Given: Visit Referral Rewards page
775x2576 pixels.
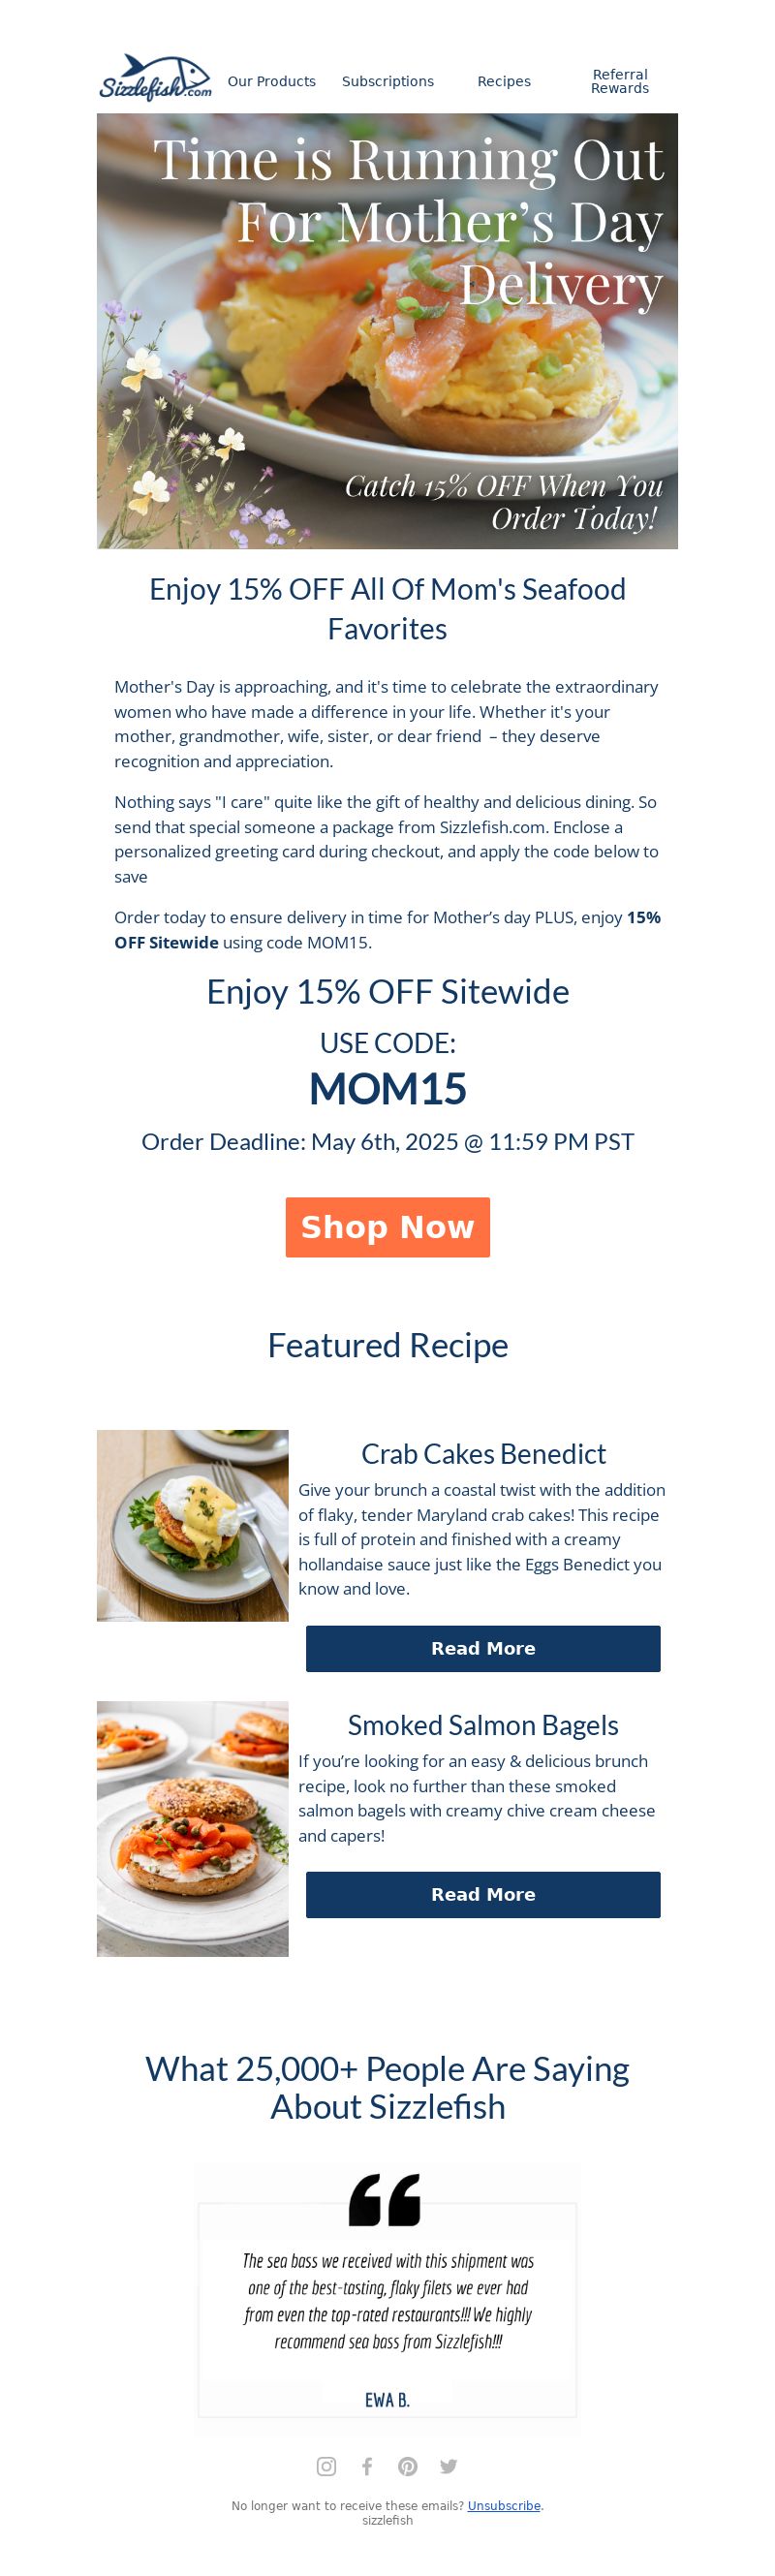Looking at the screenshot, I should coord(620,81).
